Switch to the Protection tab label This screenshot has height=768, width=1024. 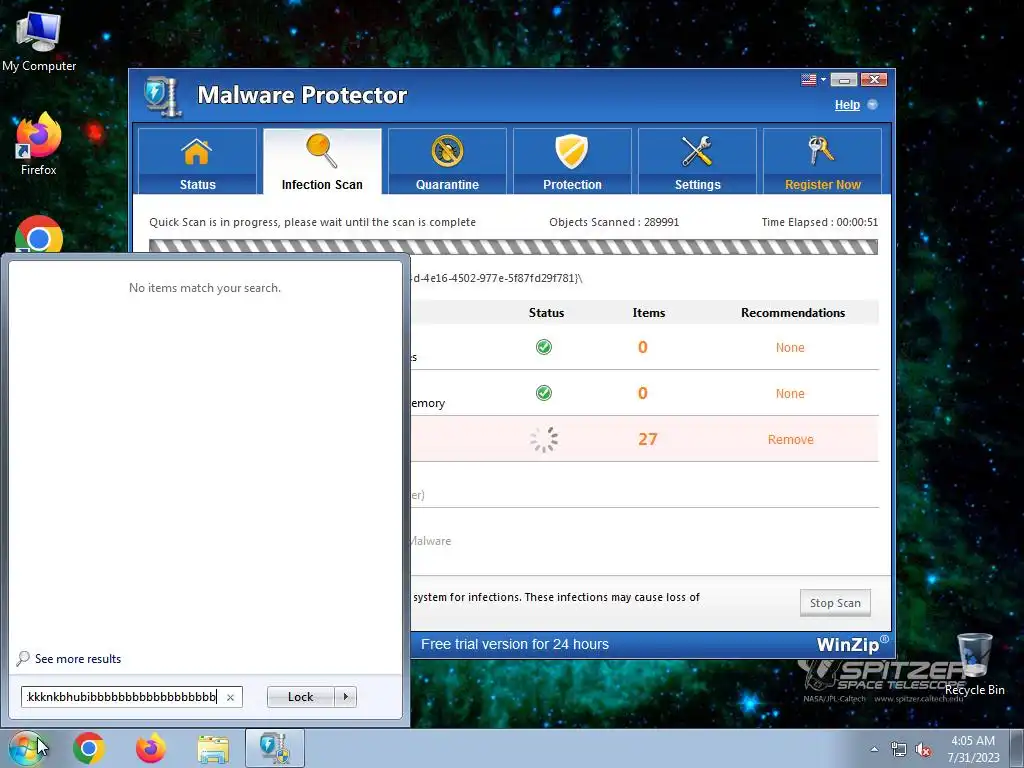572,185
